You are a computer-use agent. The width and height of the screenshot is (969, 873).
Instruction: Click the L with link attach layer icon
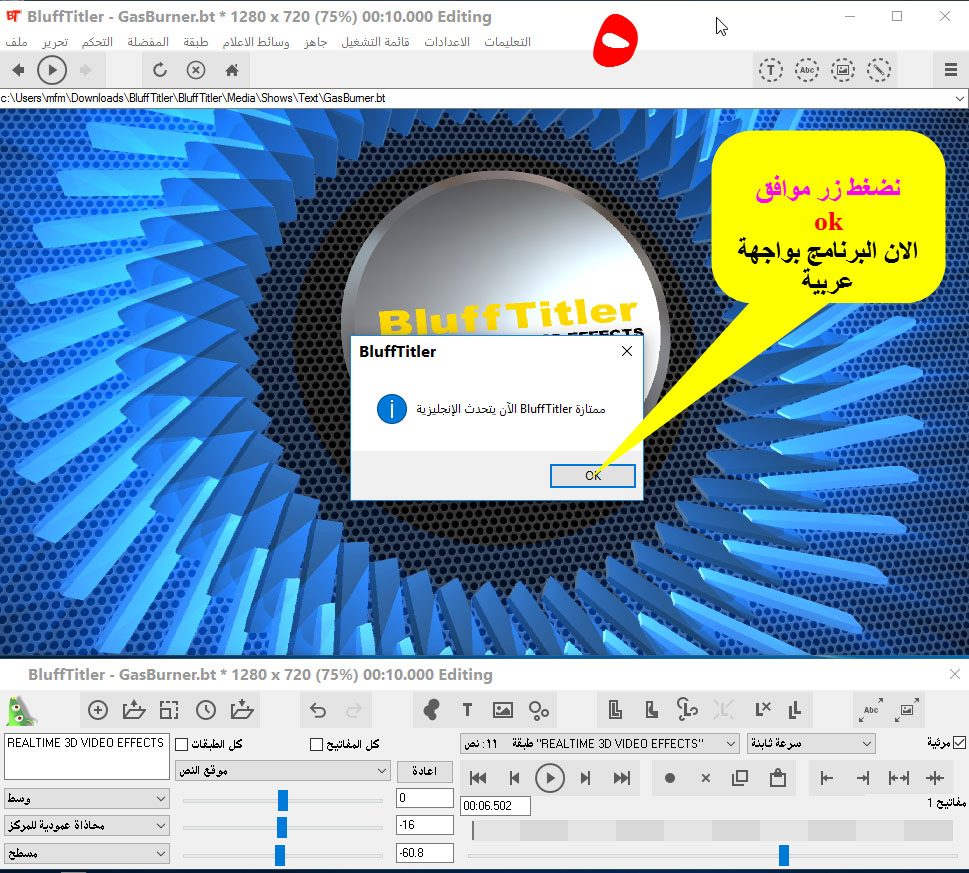[x=687, y=711]
